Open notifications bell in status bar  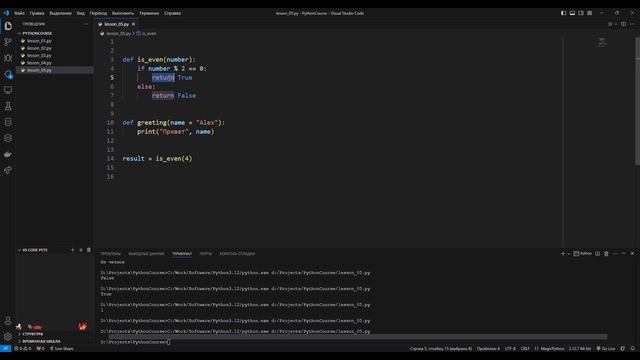pyautogui.click(x=633, y=349)
